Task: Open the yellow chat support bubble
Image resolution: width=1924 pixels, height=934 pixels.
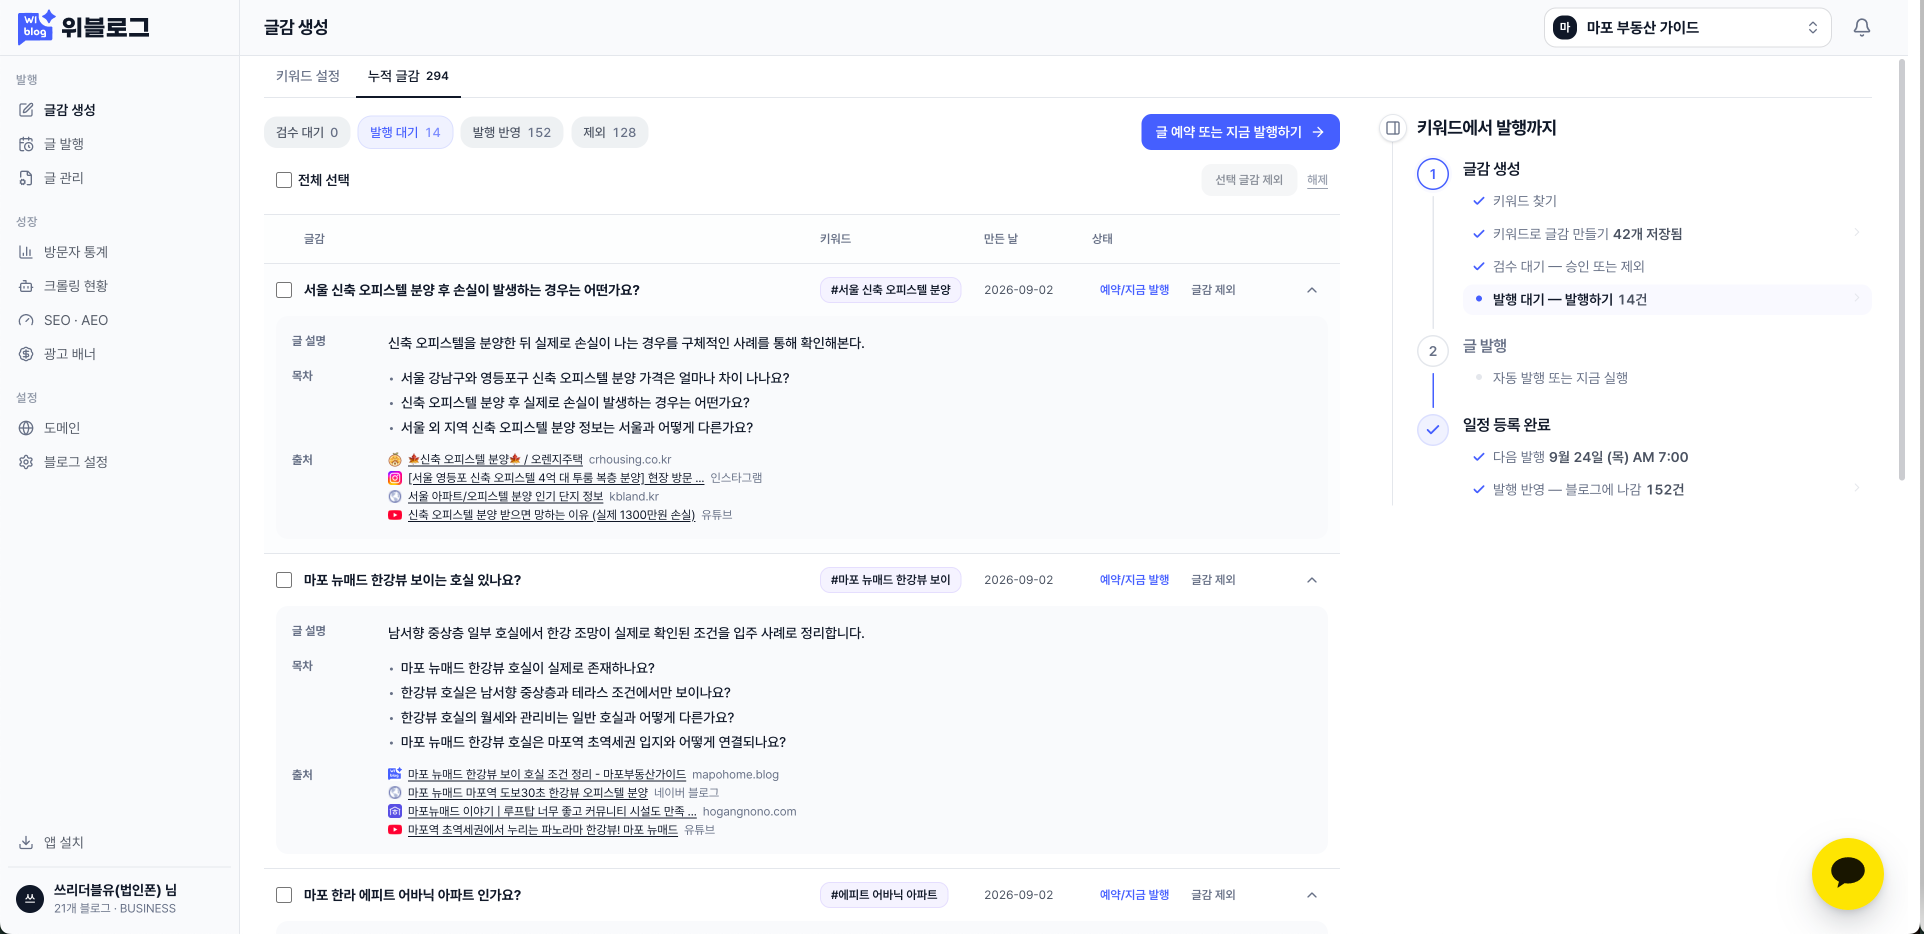Action: pyautogui.click(x=1847, y=873)
